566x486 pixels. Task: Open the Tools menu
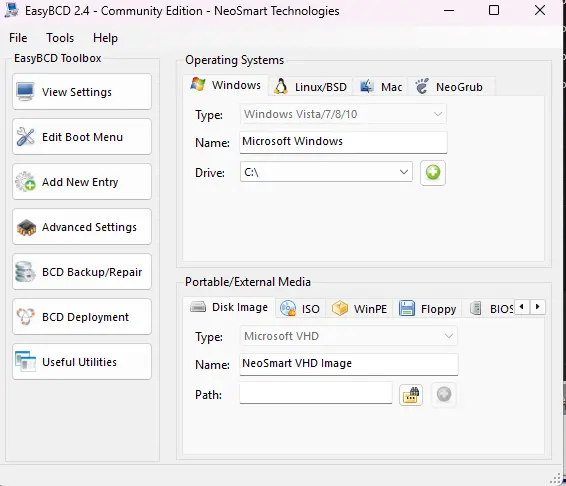click(x=60, y=38)
